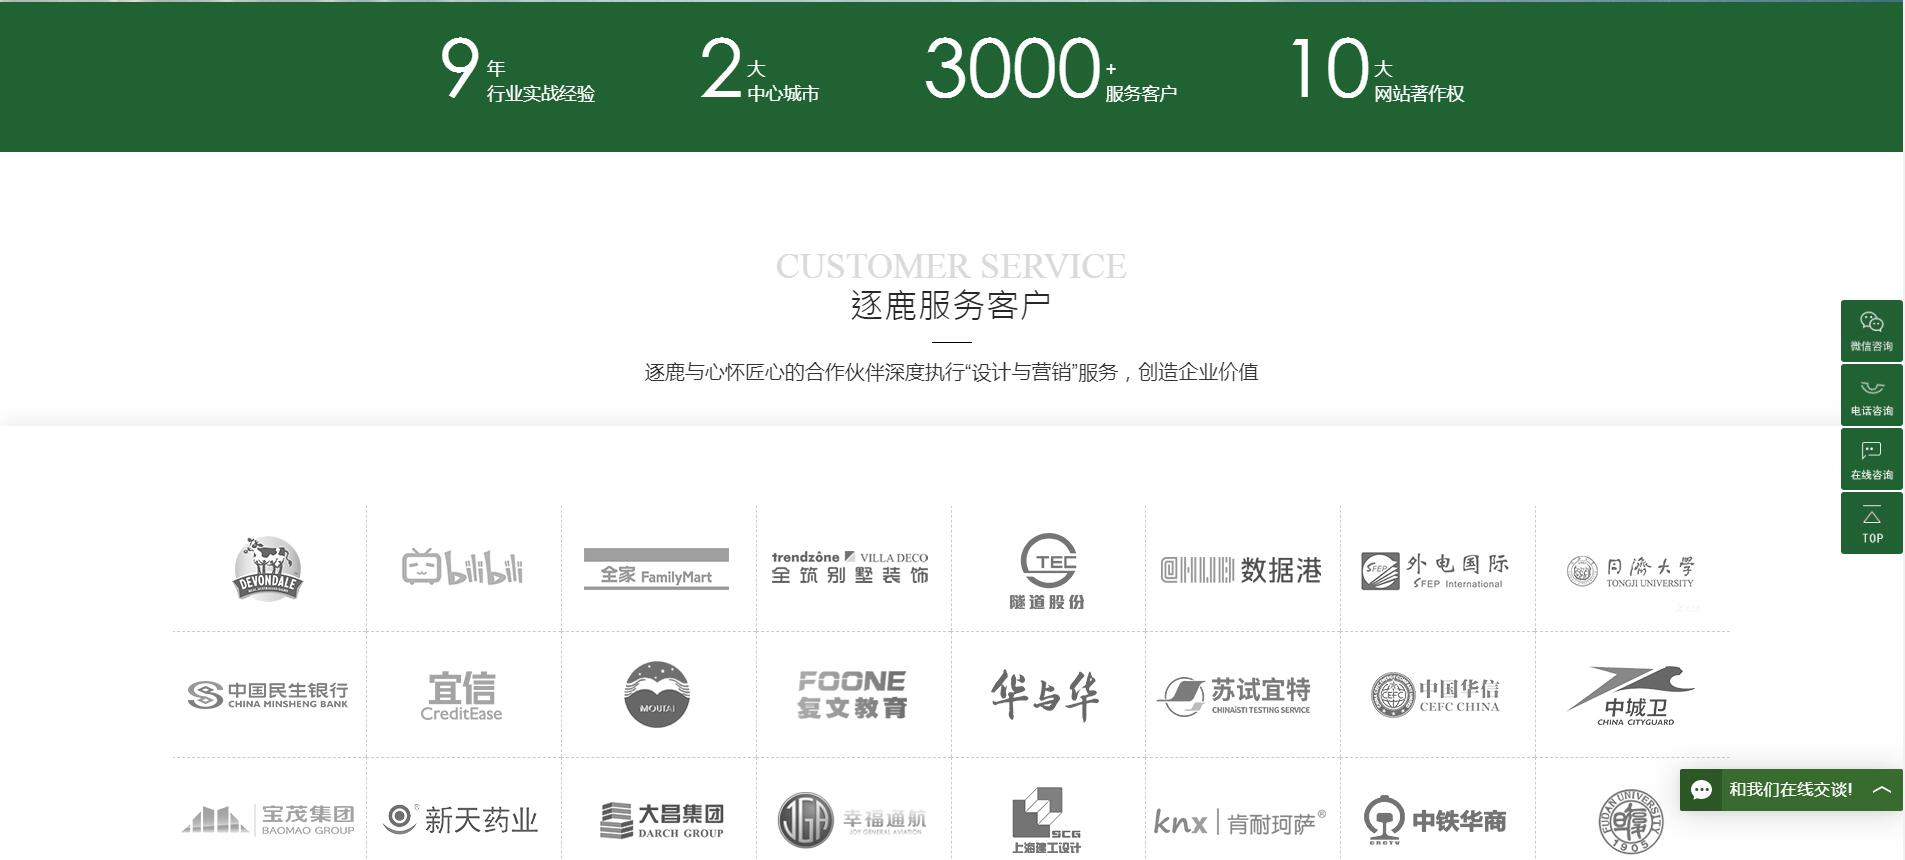
Task: Click the 苏试宜特 testing service logo
Action: point(1234,696)
